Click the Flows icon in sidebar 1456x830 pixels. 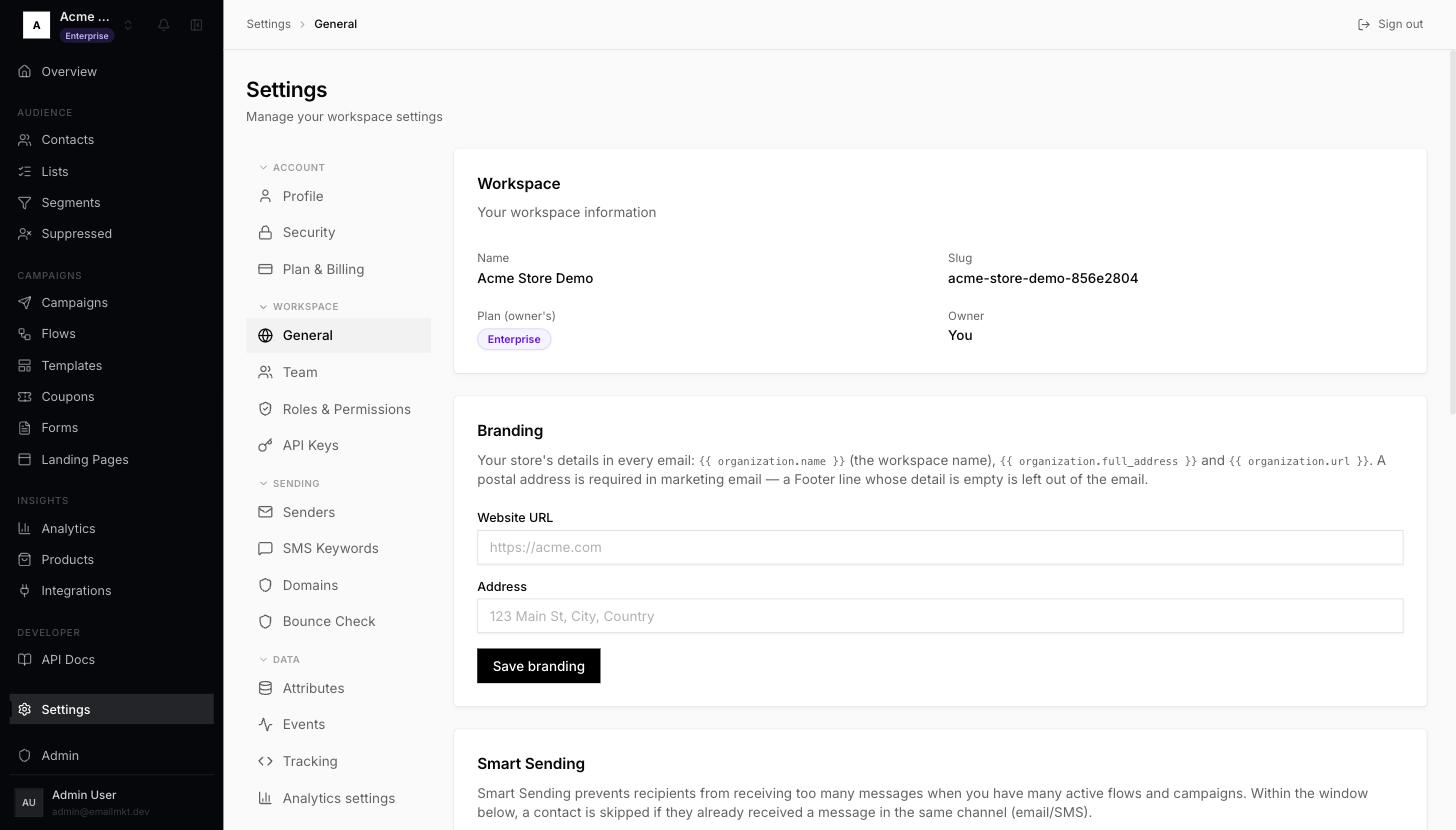click(25, 334)
